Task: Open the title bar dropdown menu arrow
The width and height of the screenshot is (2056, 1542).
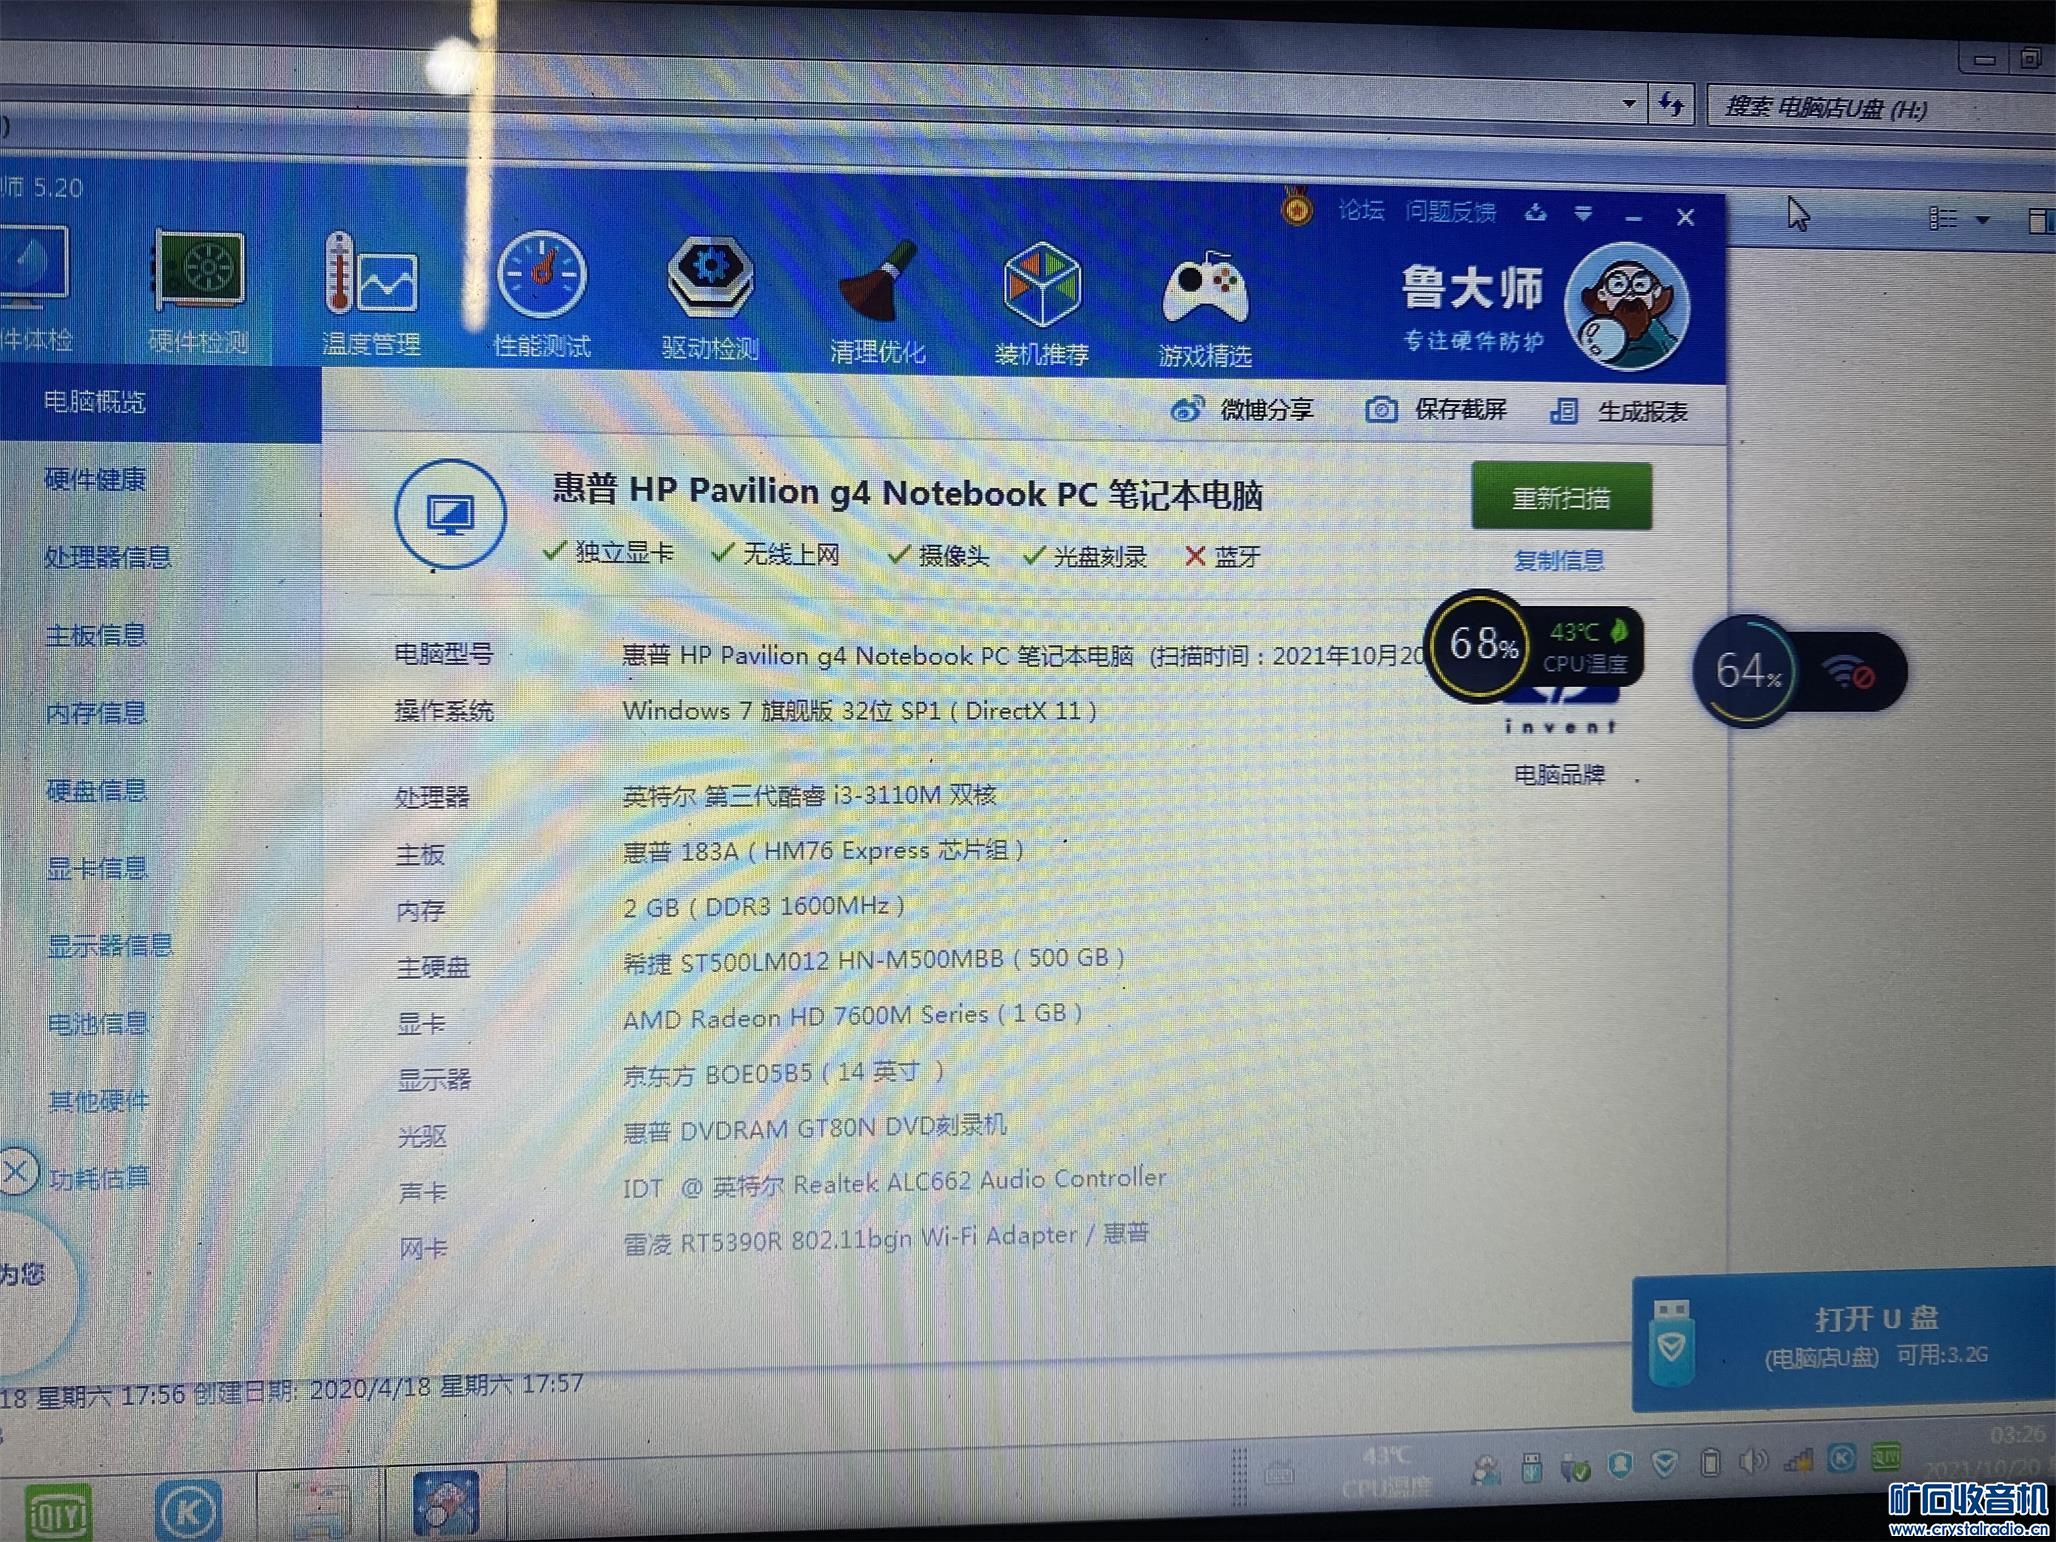Action: click(1583, 214)
